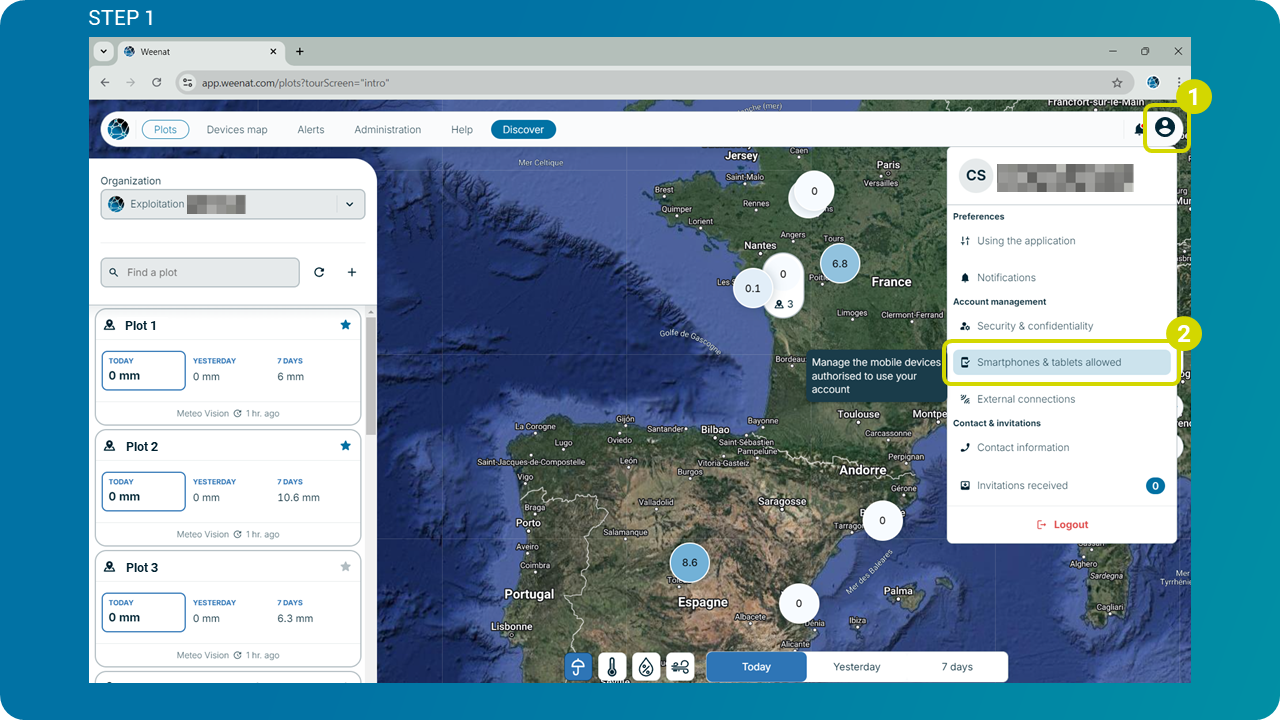
Task: Click map cluster marker 6.8
Action: click(840, 264)
